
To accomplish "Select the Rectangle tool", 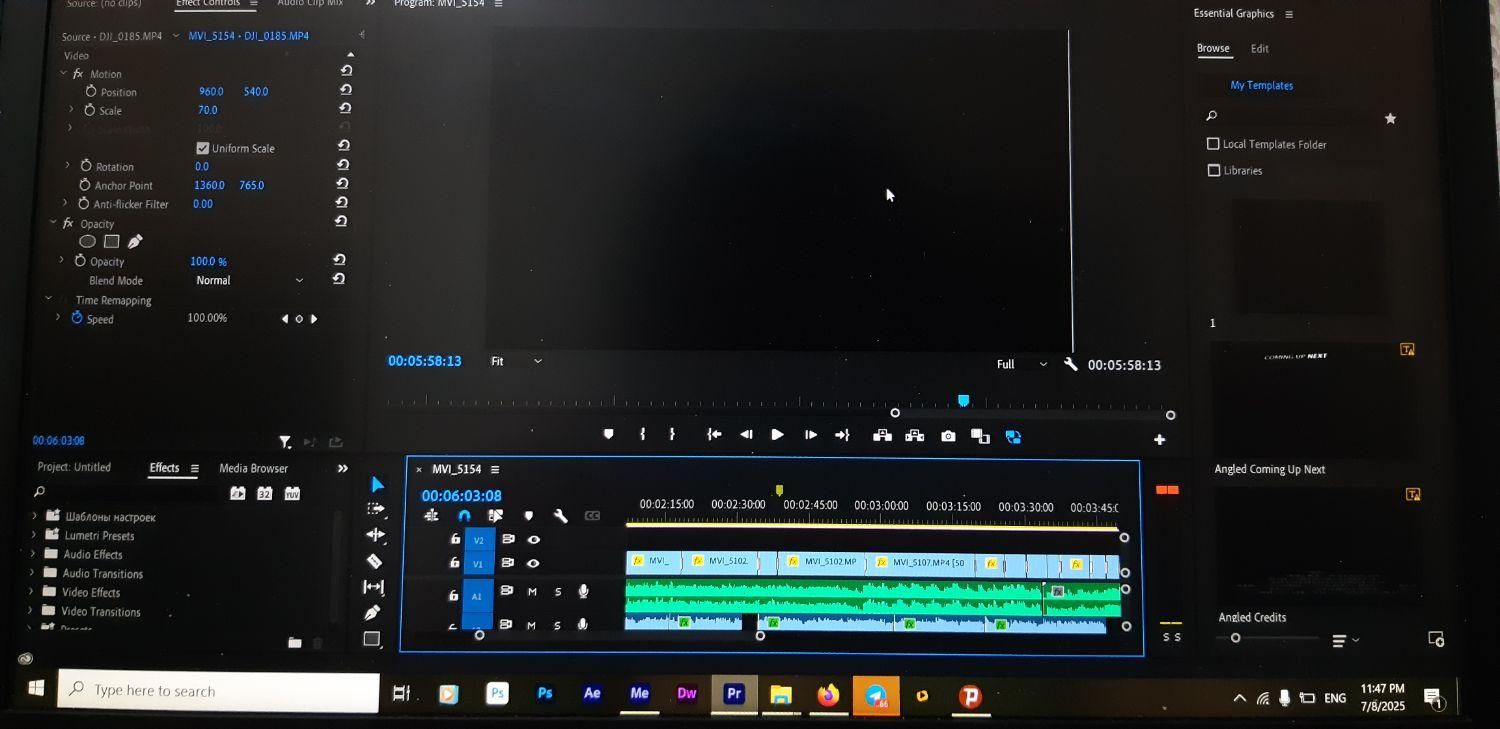I will click(x=371, y=639).
